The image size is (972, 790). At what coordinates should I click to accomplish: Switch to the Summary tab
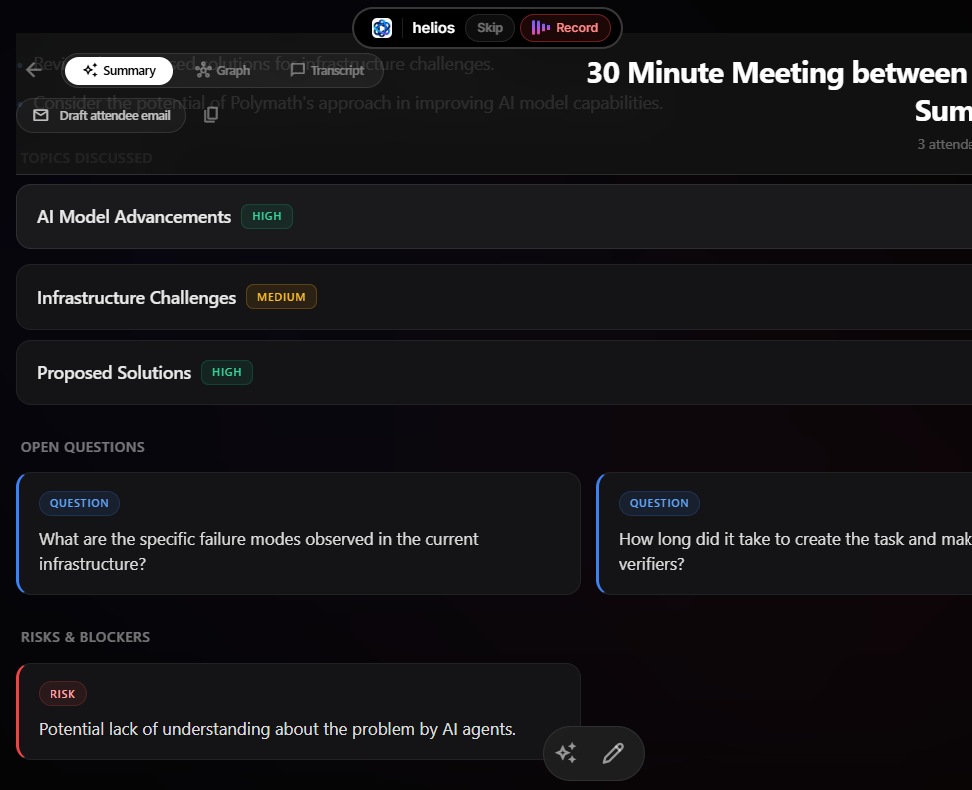pyautogui.click(x=119, y=71)
